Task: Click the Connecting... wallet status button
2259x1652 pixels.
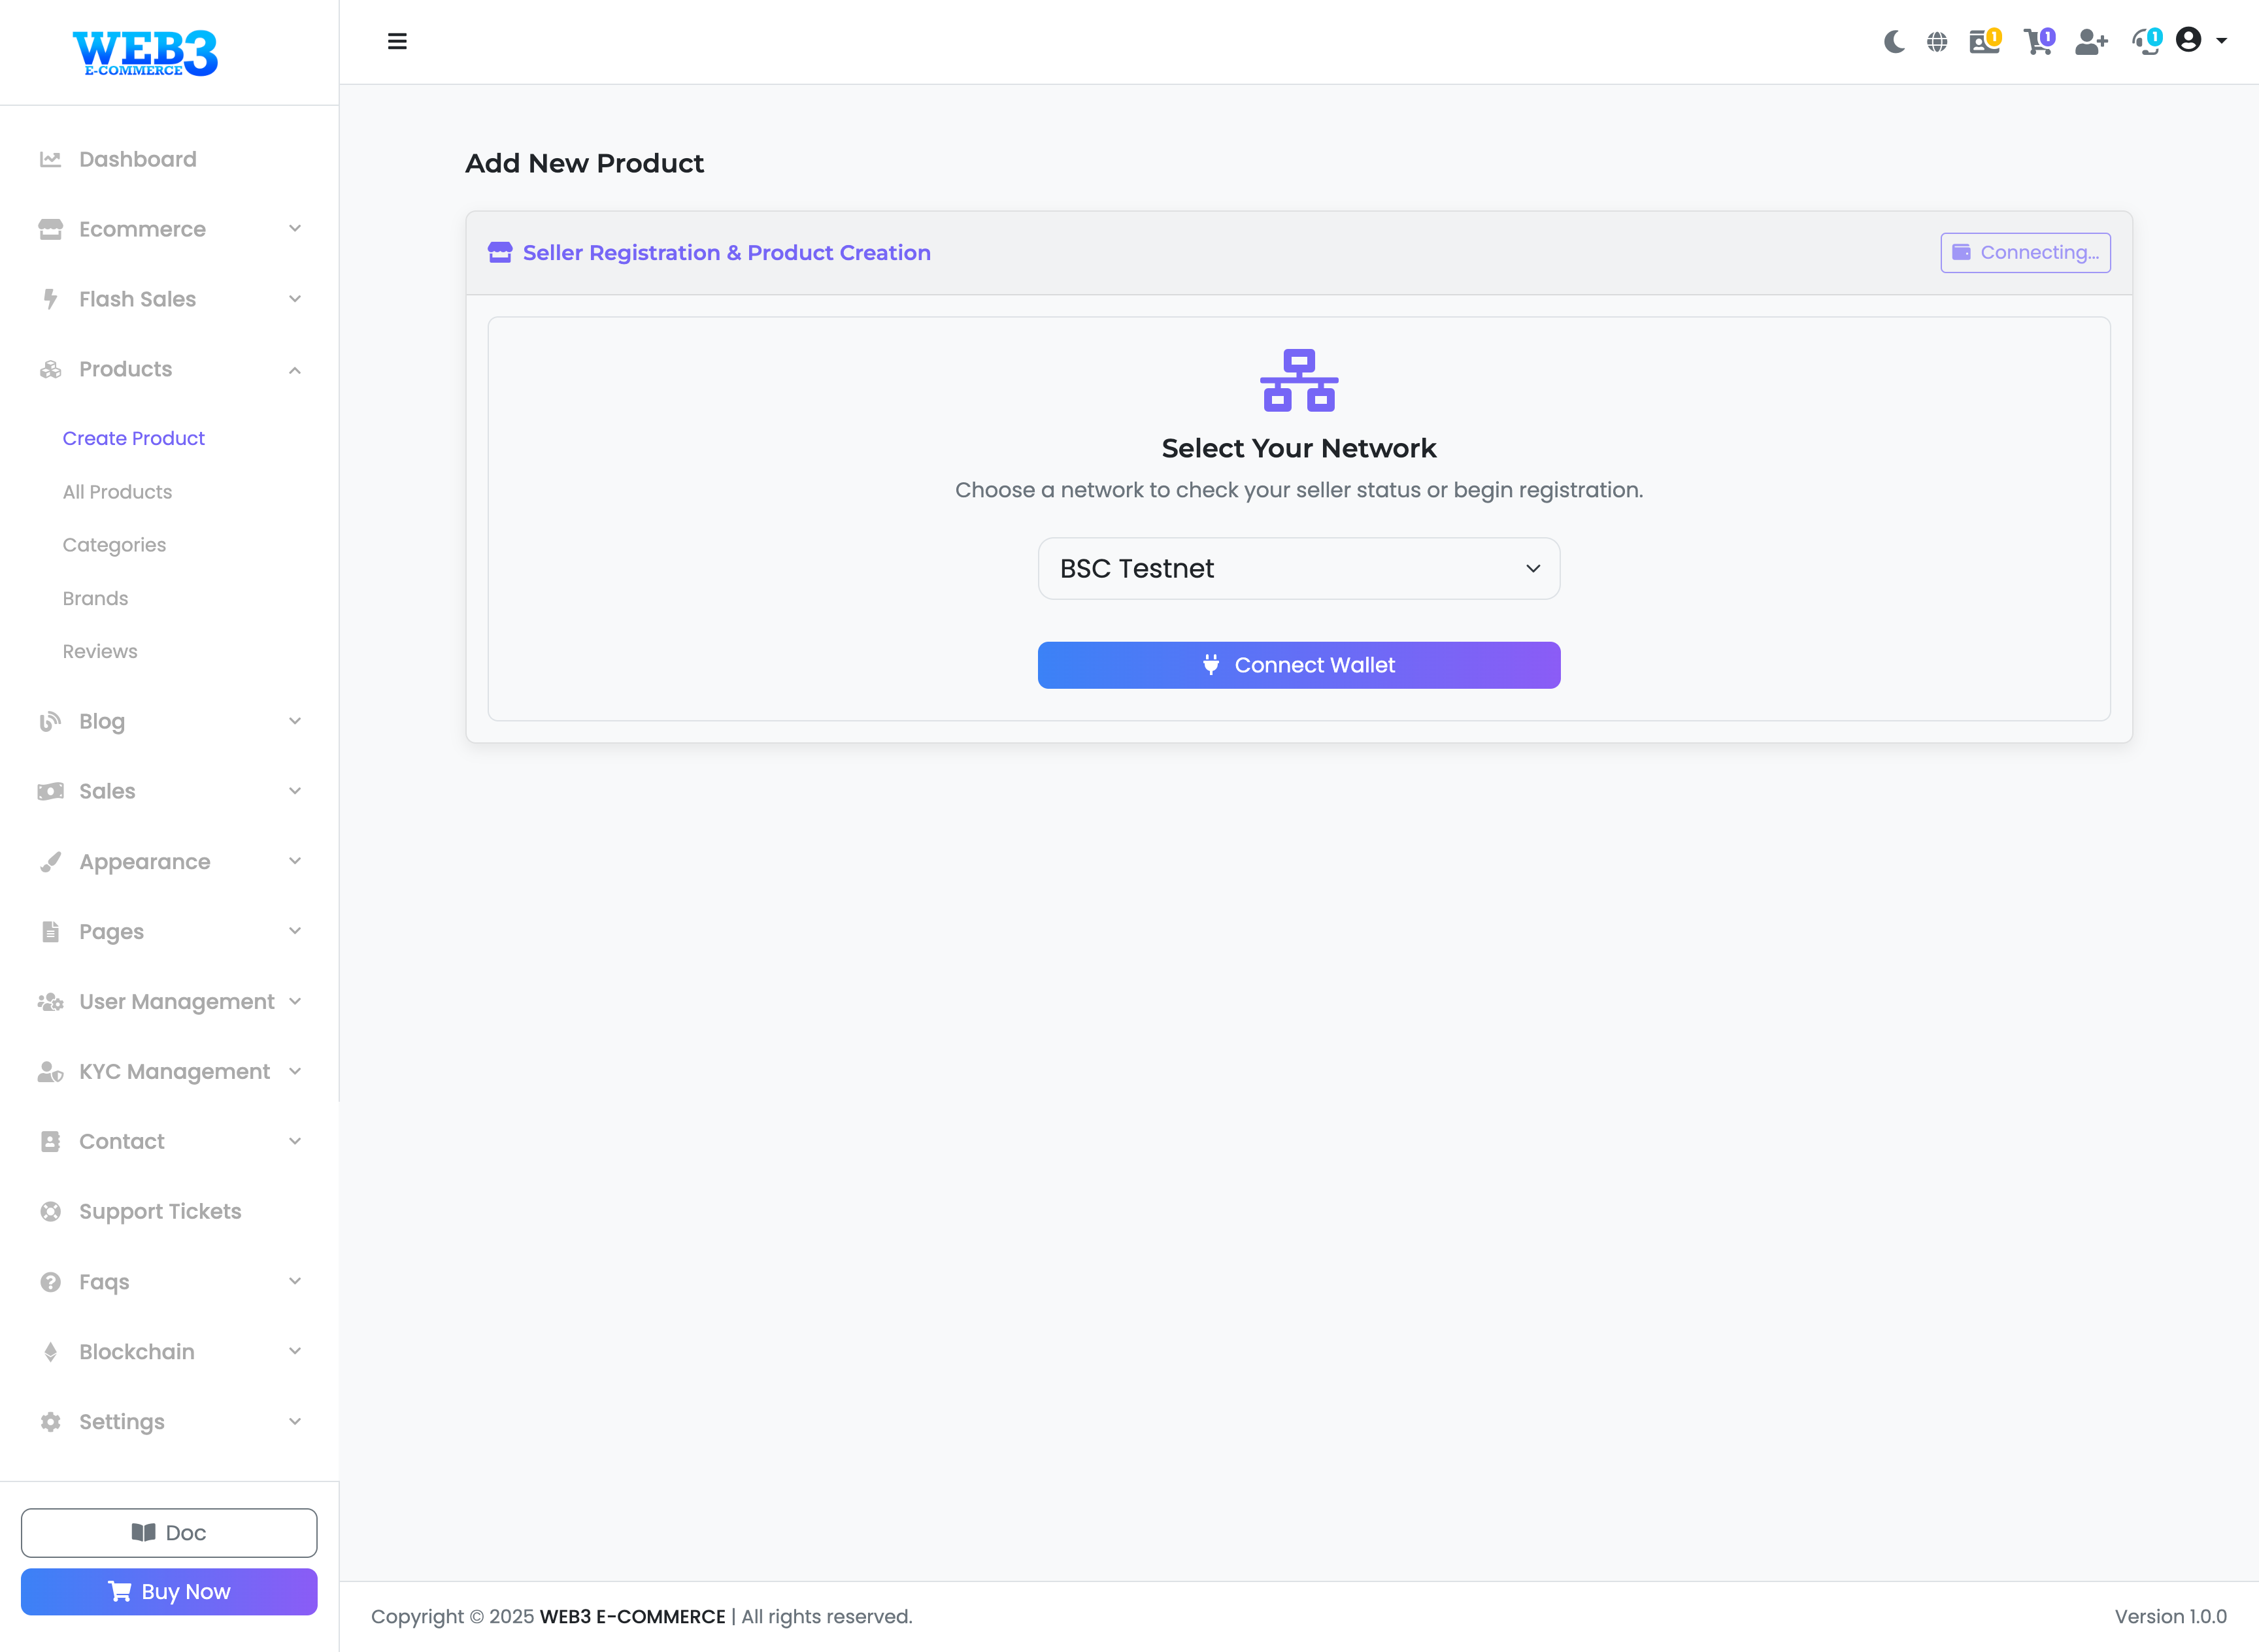Action: pos(2025,253)
